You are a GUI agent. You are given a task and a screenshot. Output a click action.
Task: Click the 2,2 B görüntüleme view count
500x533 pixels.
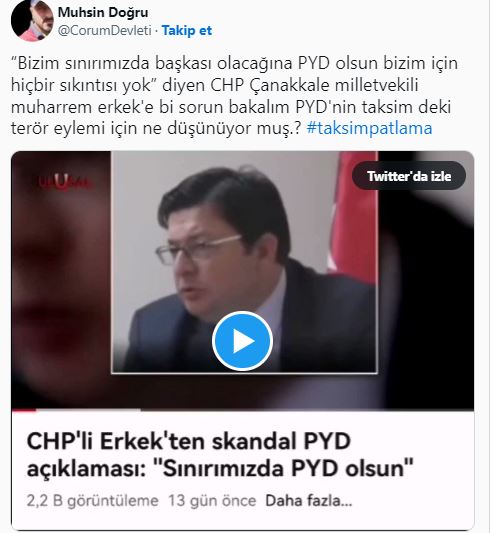(92, 501)
